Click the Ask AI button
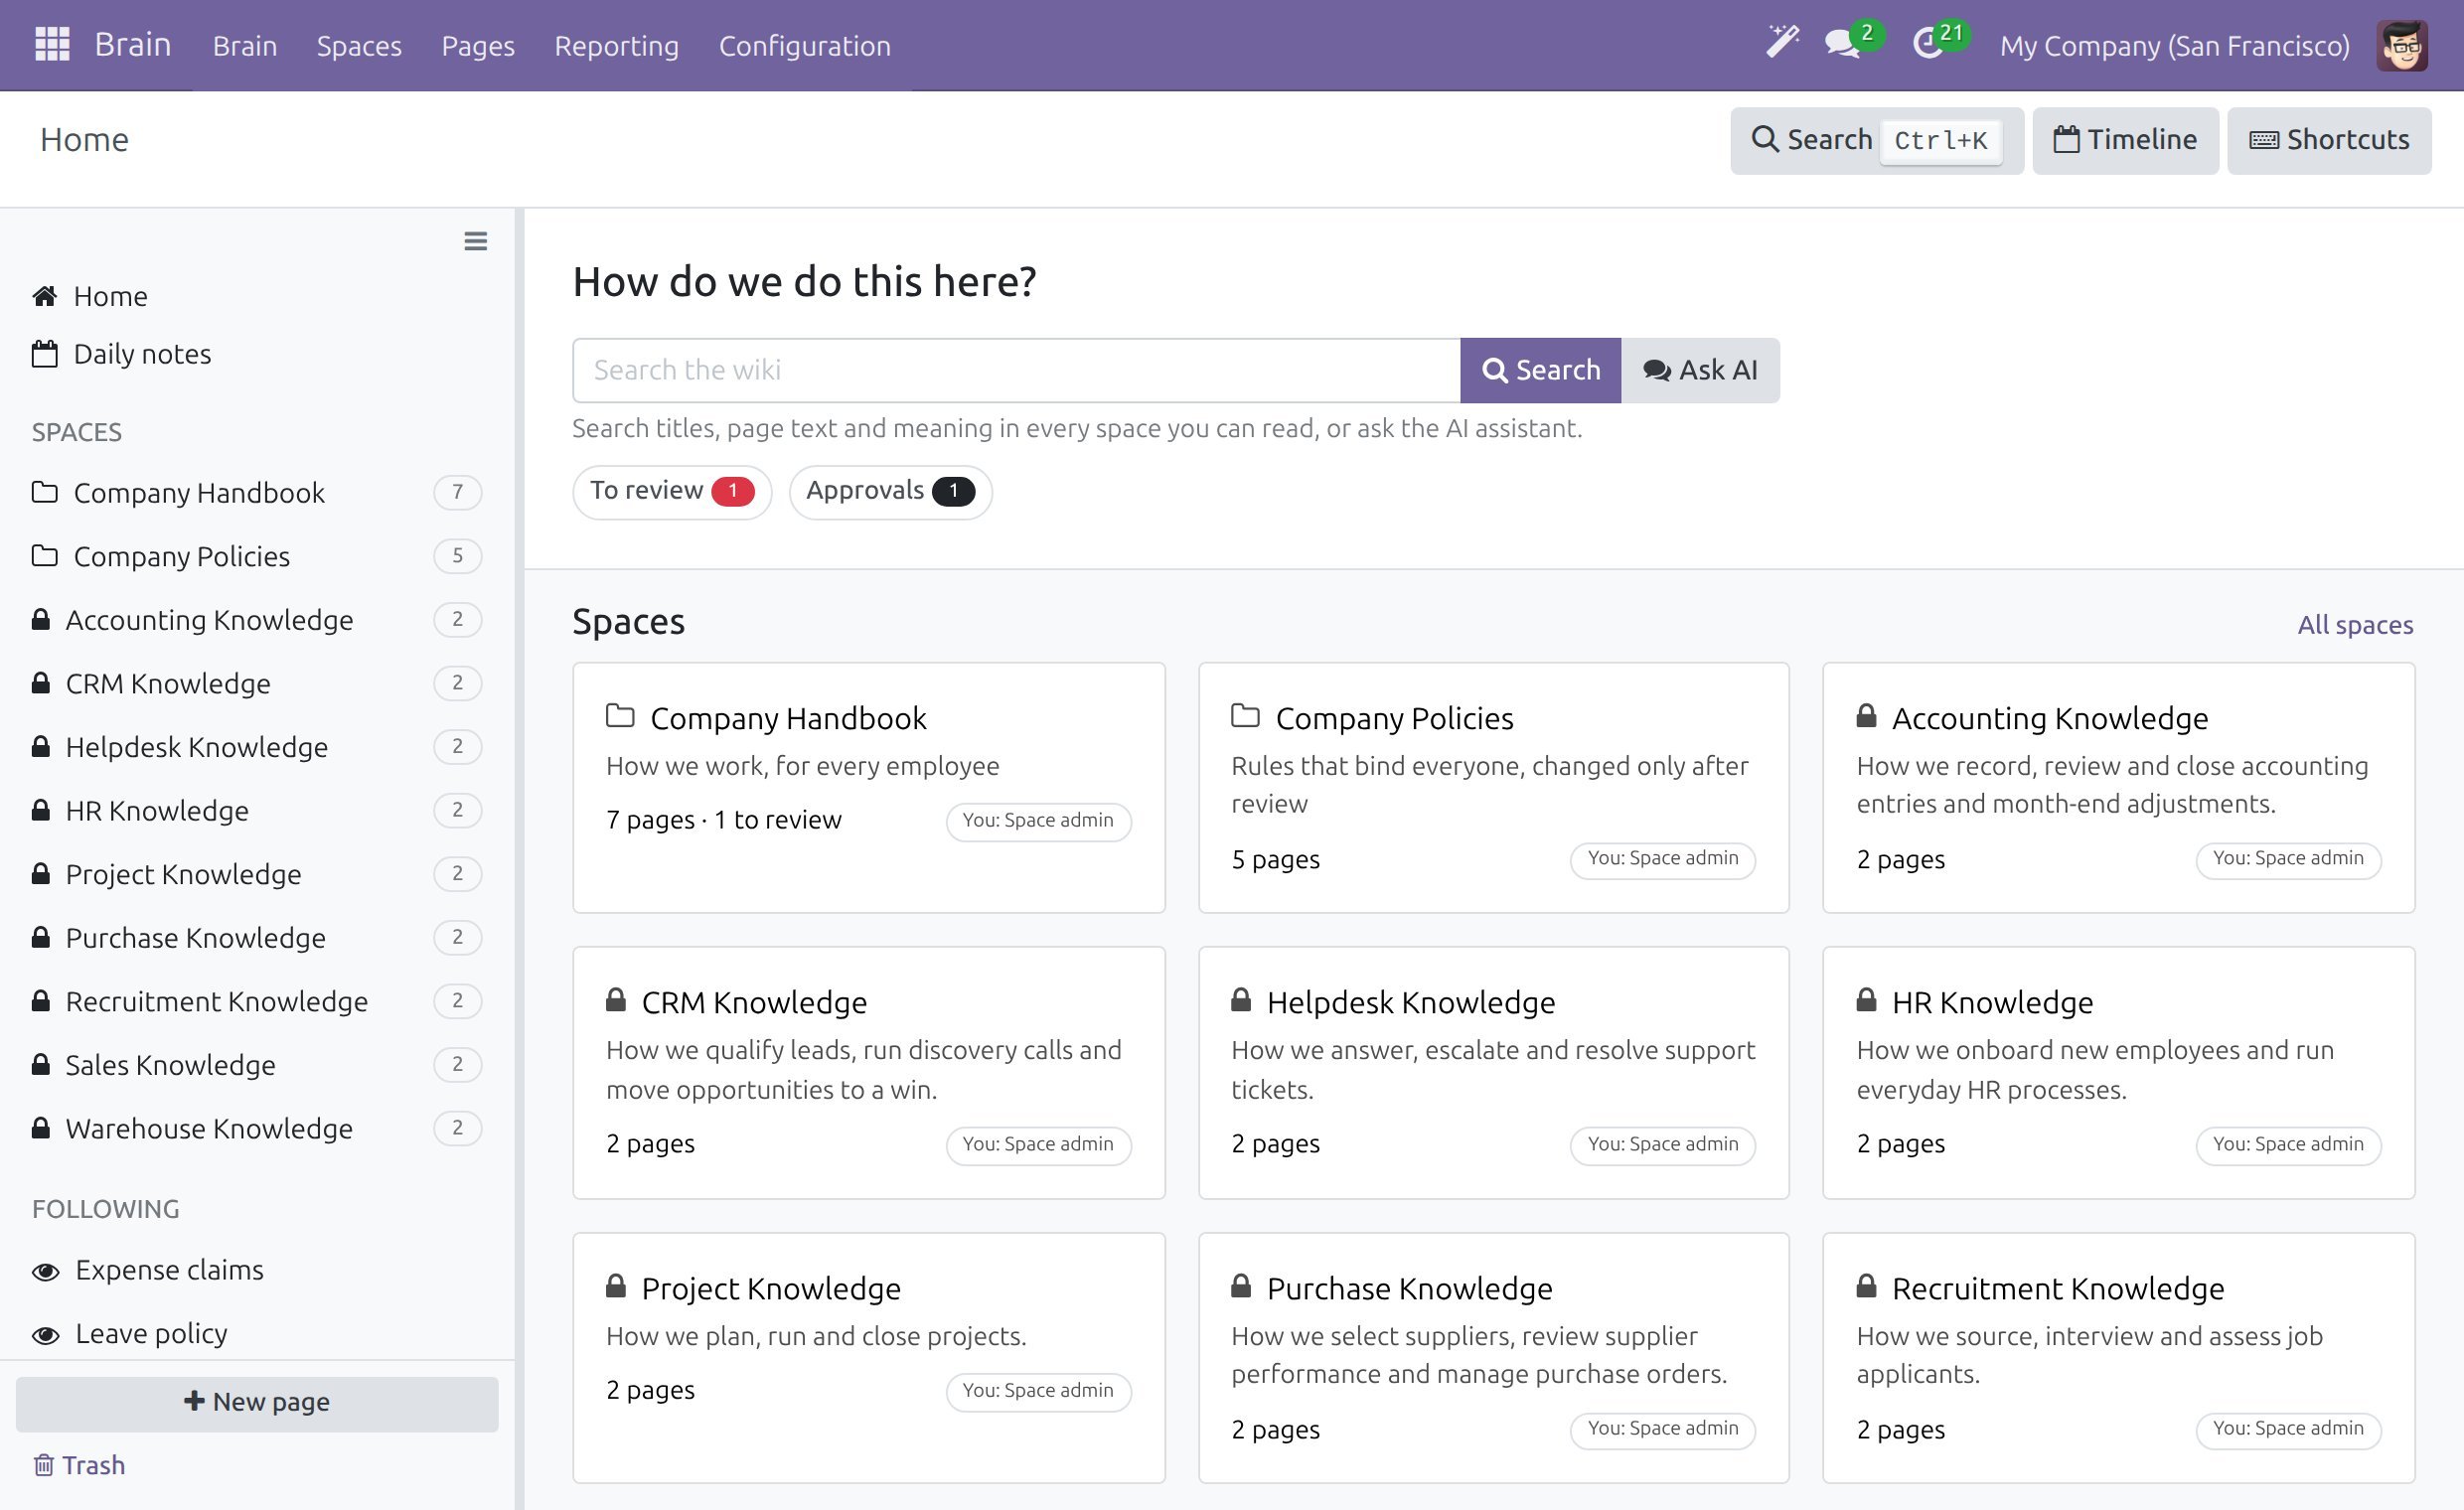 click(1700, 370)
